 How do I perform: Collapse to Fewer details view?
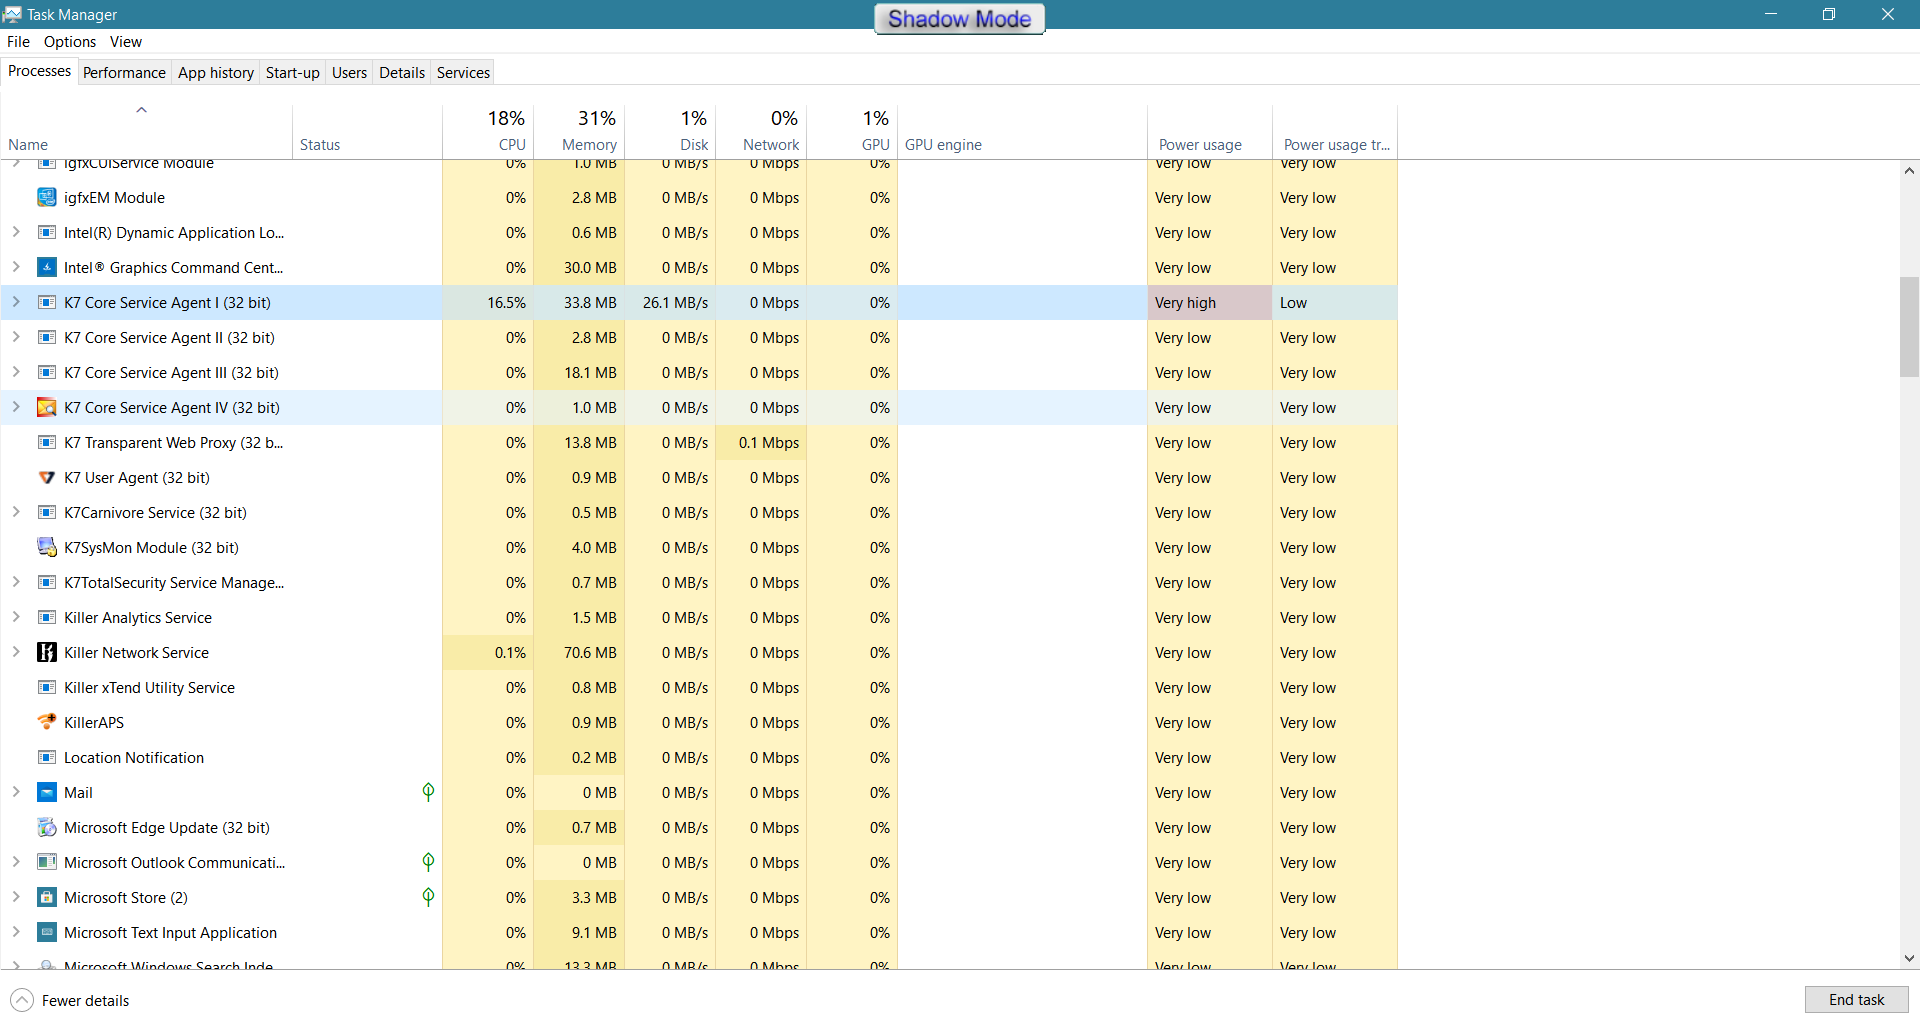click(x=70, y=1000)
